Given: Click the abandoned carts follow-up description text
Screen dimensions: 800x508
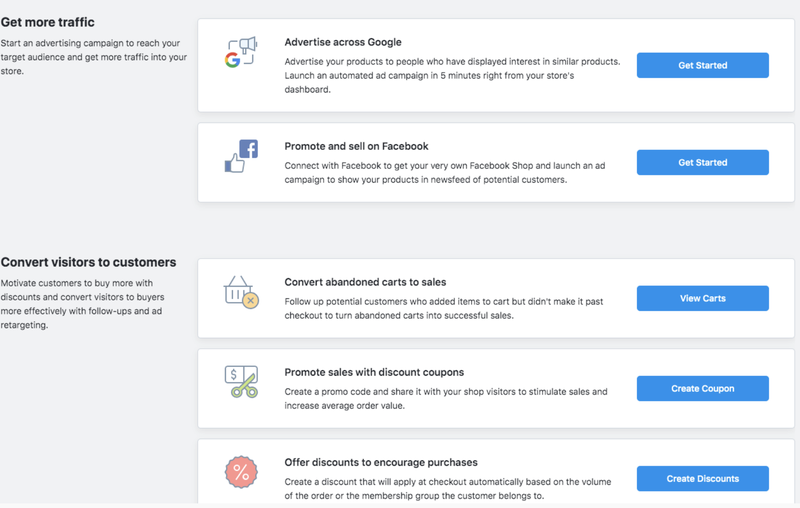Looking at the screenshot, I should [444, 309].
